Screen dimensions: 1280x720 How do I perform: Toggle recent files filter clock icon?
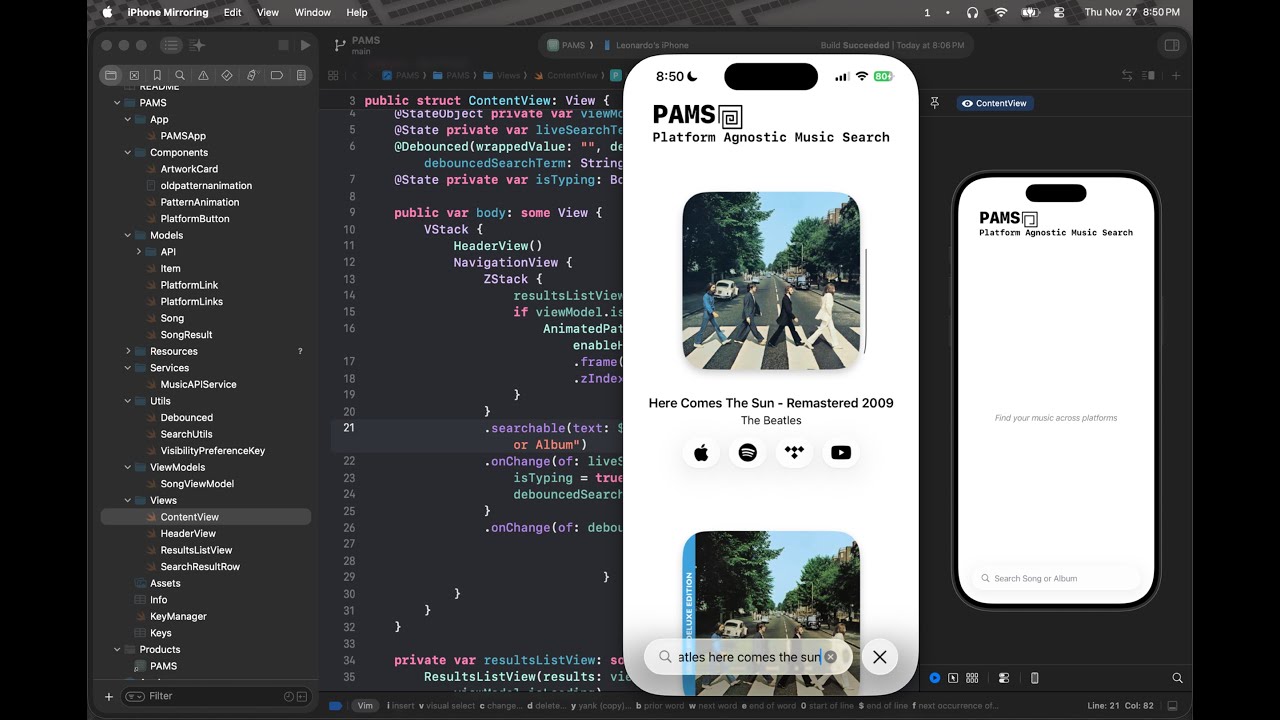289,696
